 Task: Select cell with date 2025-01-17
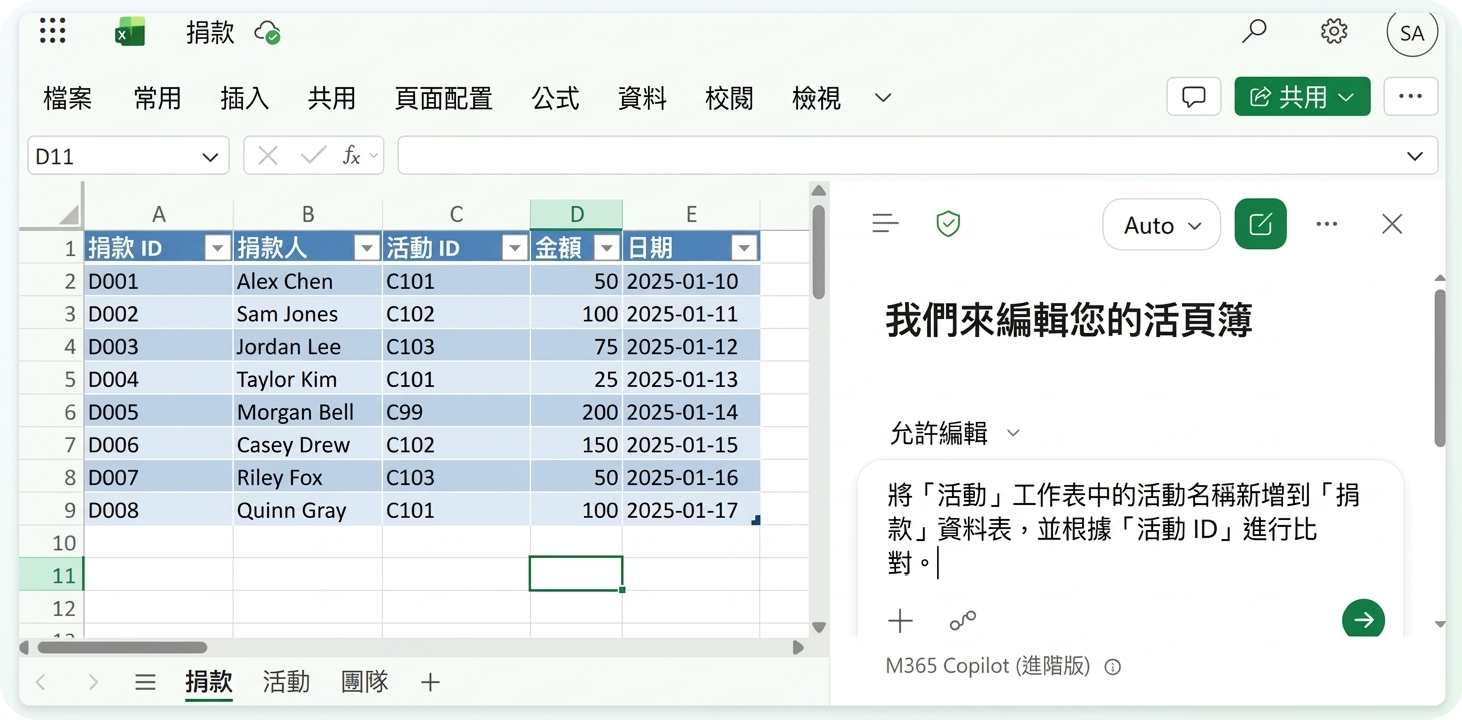(691, 510)
